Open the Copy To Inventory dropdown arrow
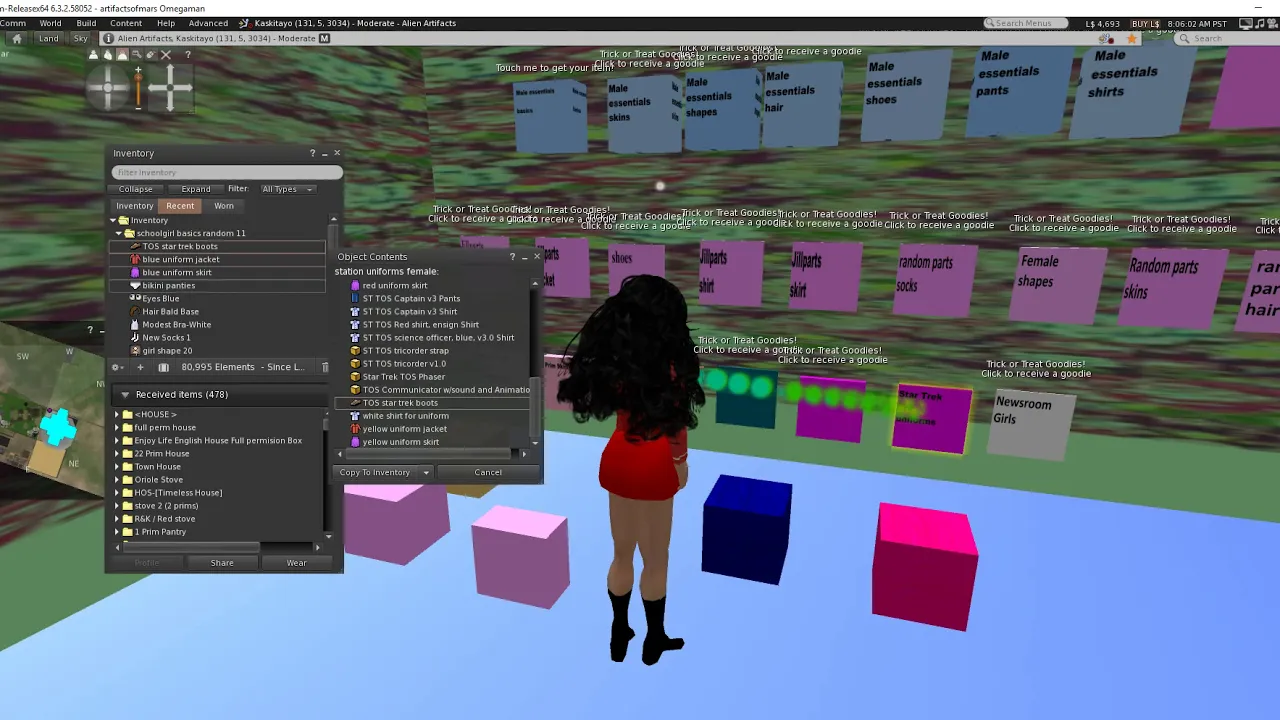Screen dimensions: 1280x720 click(x=426, y=473)
